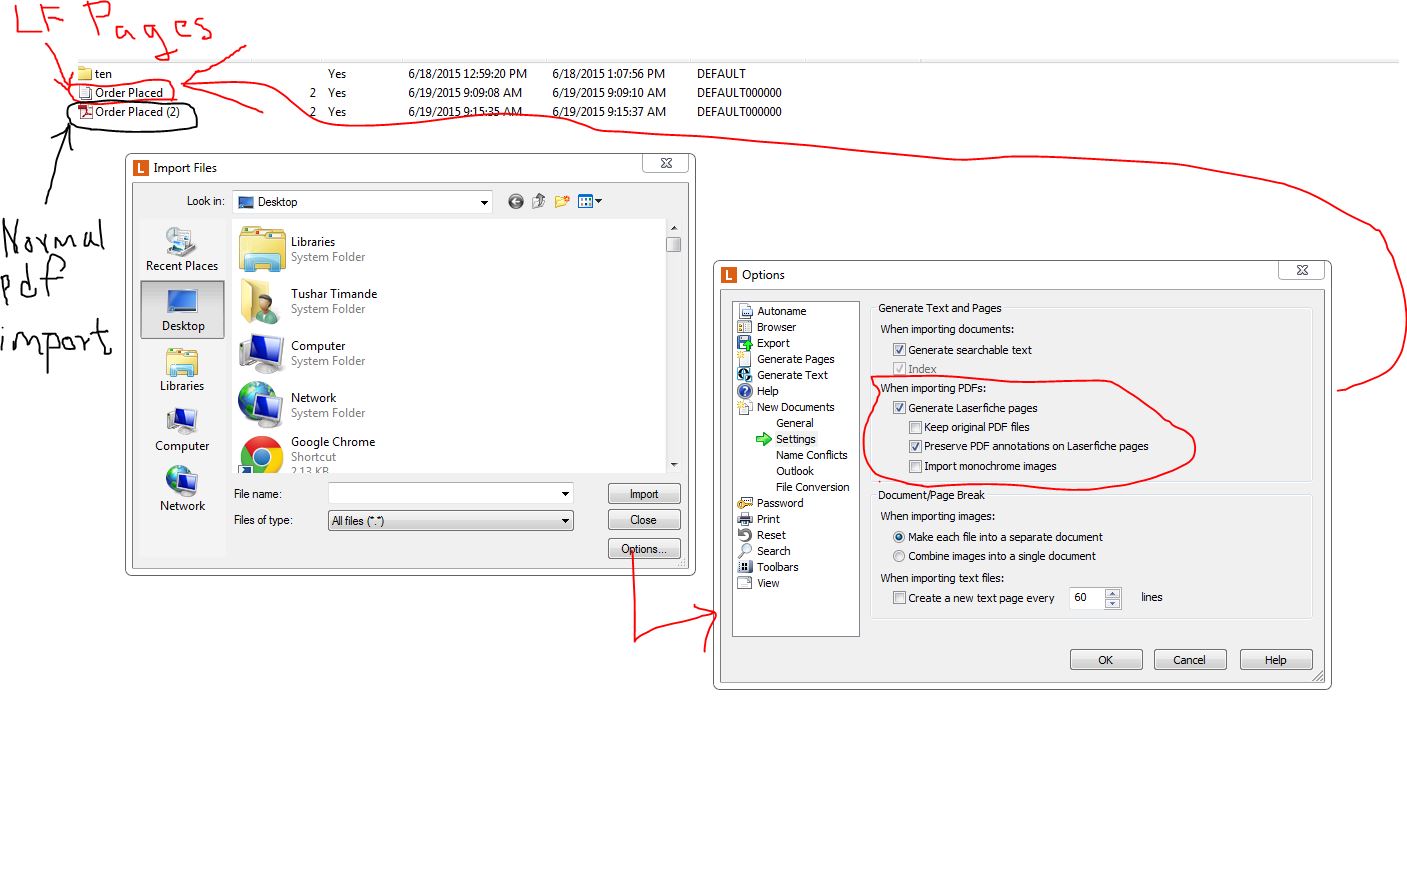Image resolution: width=1407 pixels, height=884 pixels.
Task: Open Help category in the Options tree
Action: [767, 391]
